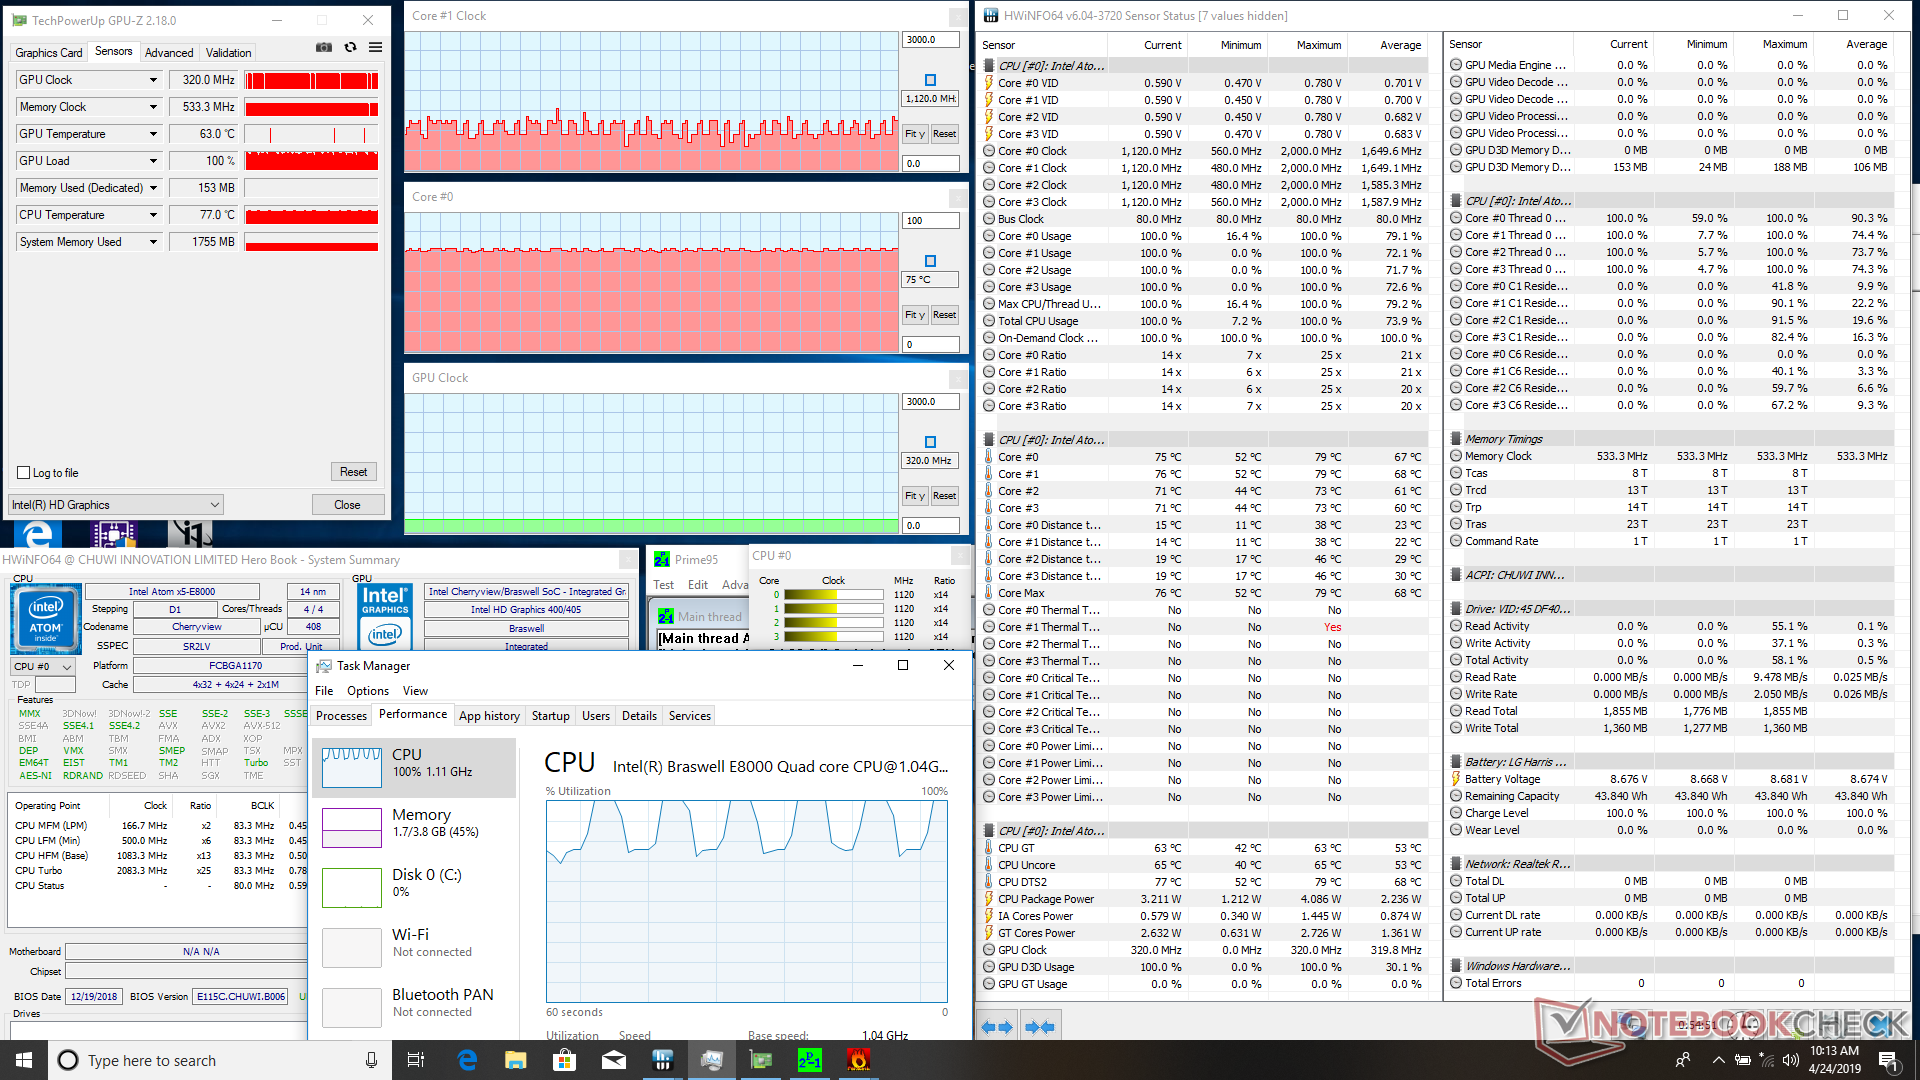Open the GPU Clock sensor dropdown

tap(153, 80)
